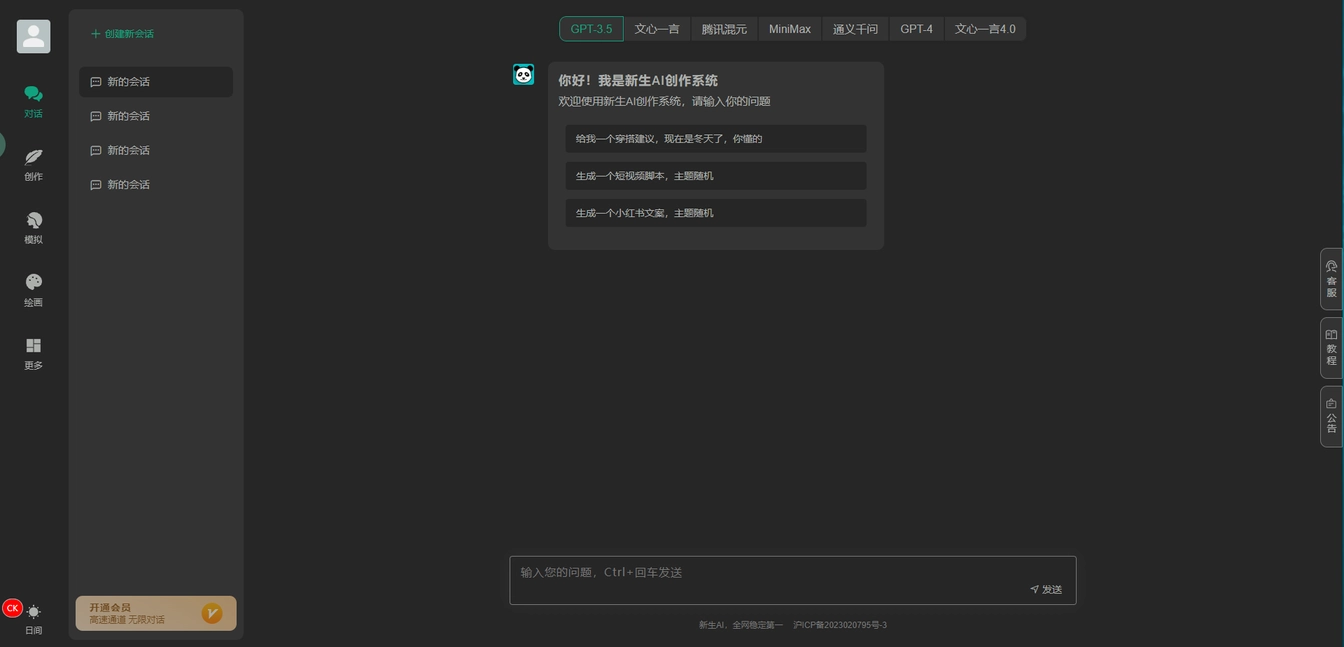Image resolution: width=1344 pixels, height=647 pixels.
Task: Open the 模拟 feature icon
Action: (x=33, y=226)
